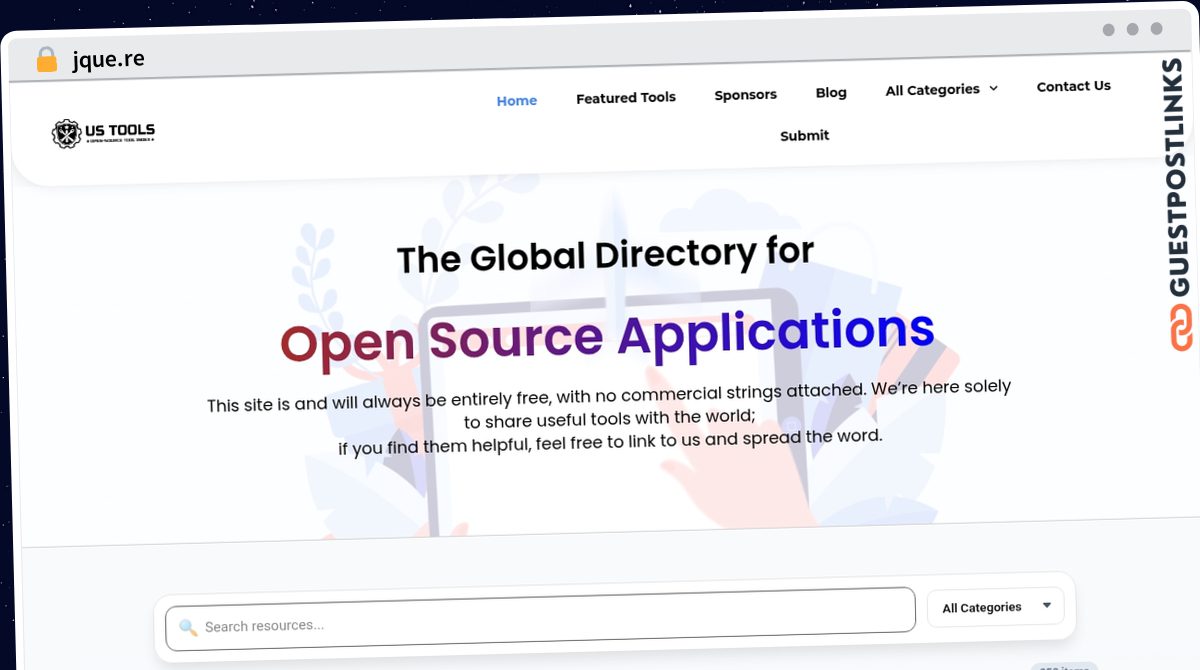Expand the All Categories navigation menu

pos(942,90)
